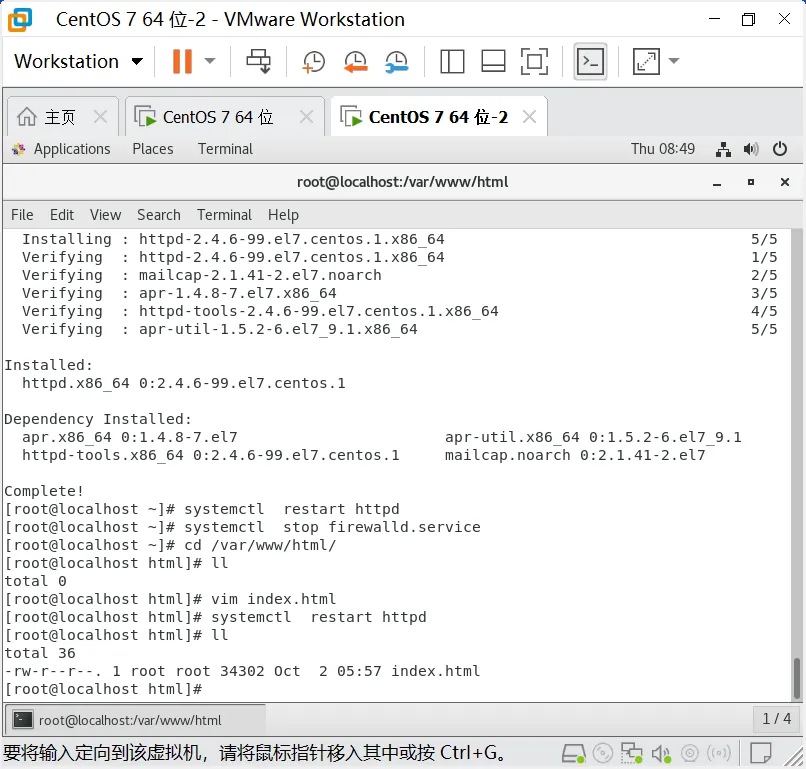The image size is (806, 769).
Task: Click the terminal vertical scrollbar
Action: [797, 678]
